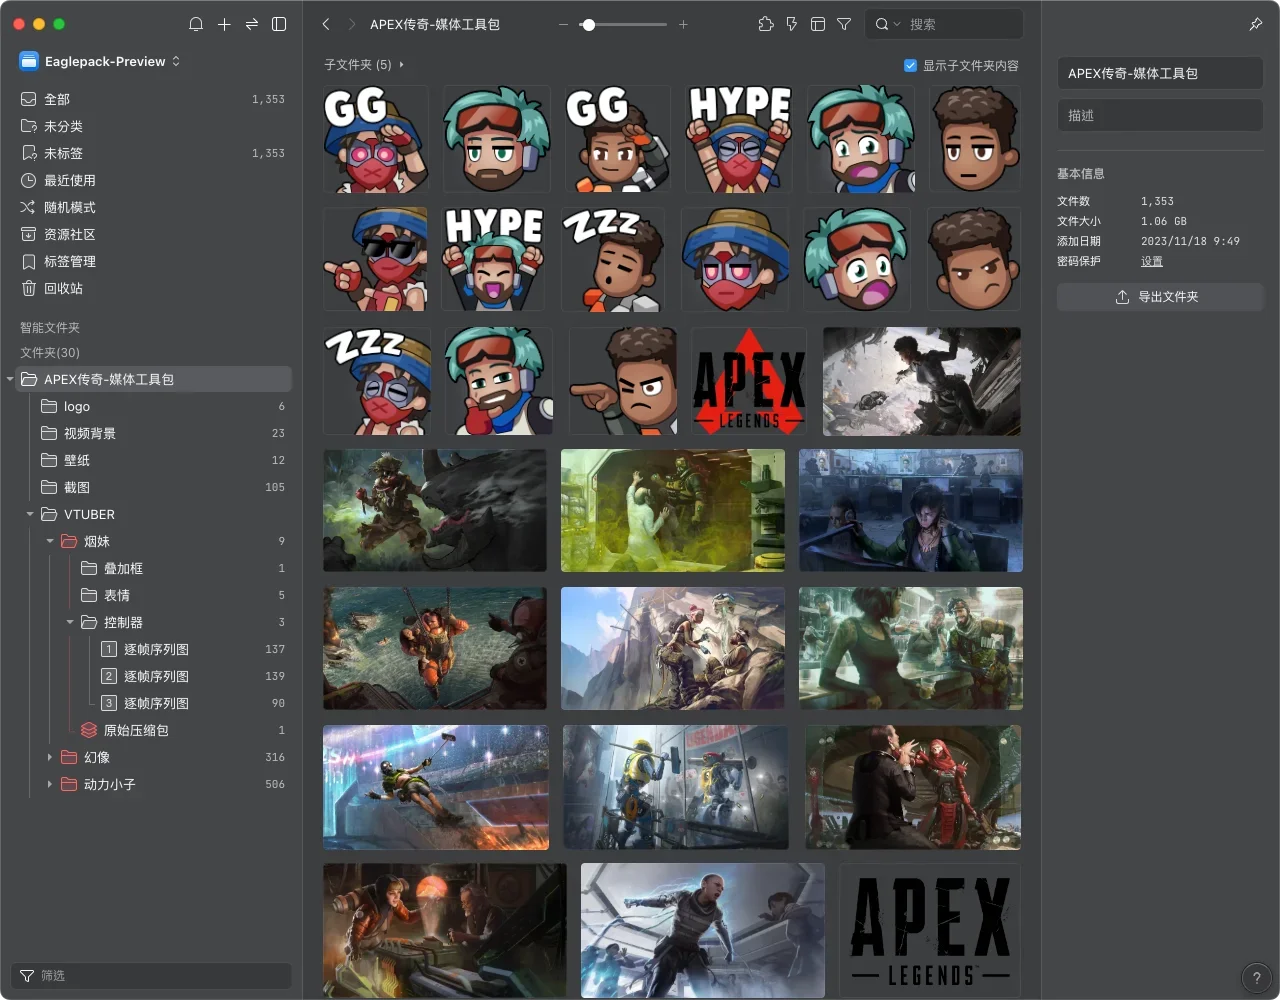The width and height of the screenshot is (1280, 1000).
Task: Open 标签管理 in the sidebar
Action: [152, 261]
